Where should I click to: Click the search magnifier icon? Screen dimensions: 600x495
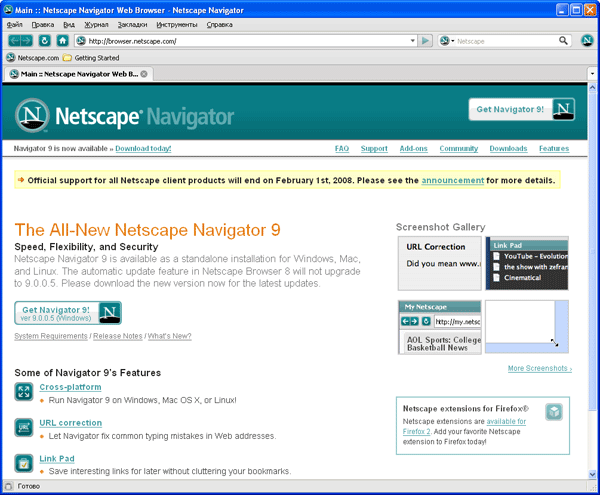coord(563,41)
